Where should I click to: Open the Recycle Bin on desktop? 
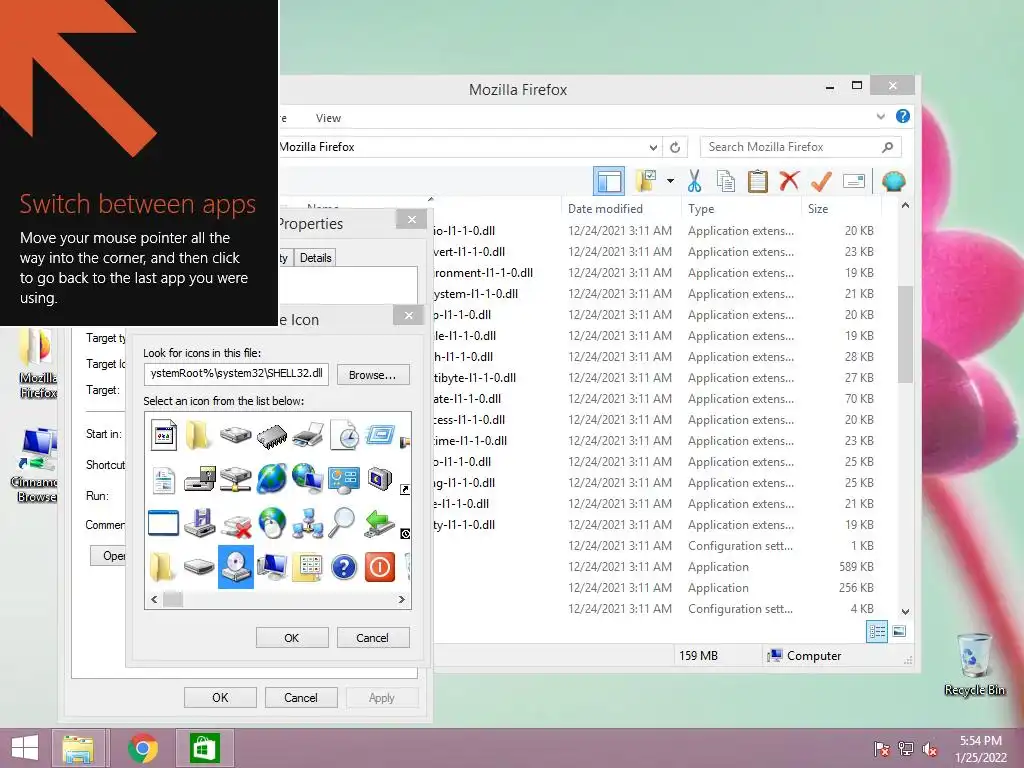pyautogui.click(x=974, y=664)
